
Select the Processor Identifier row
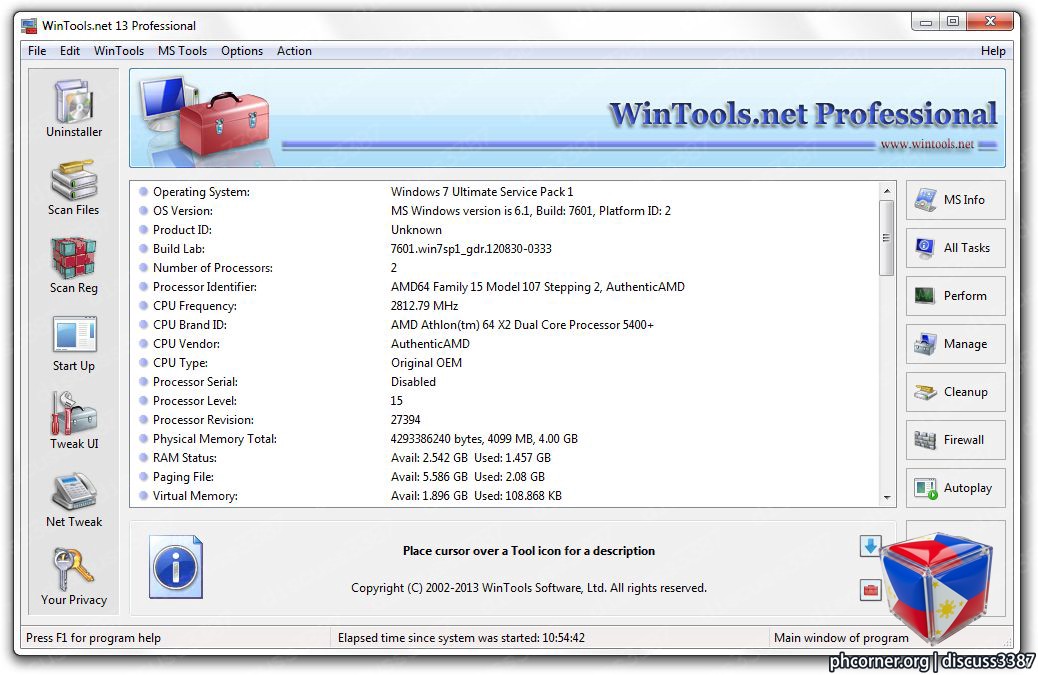coord(504,287)
